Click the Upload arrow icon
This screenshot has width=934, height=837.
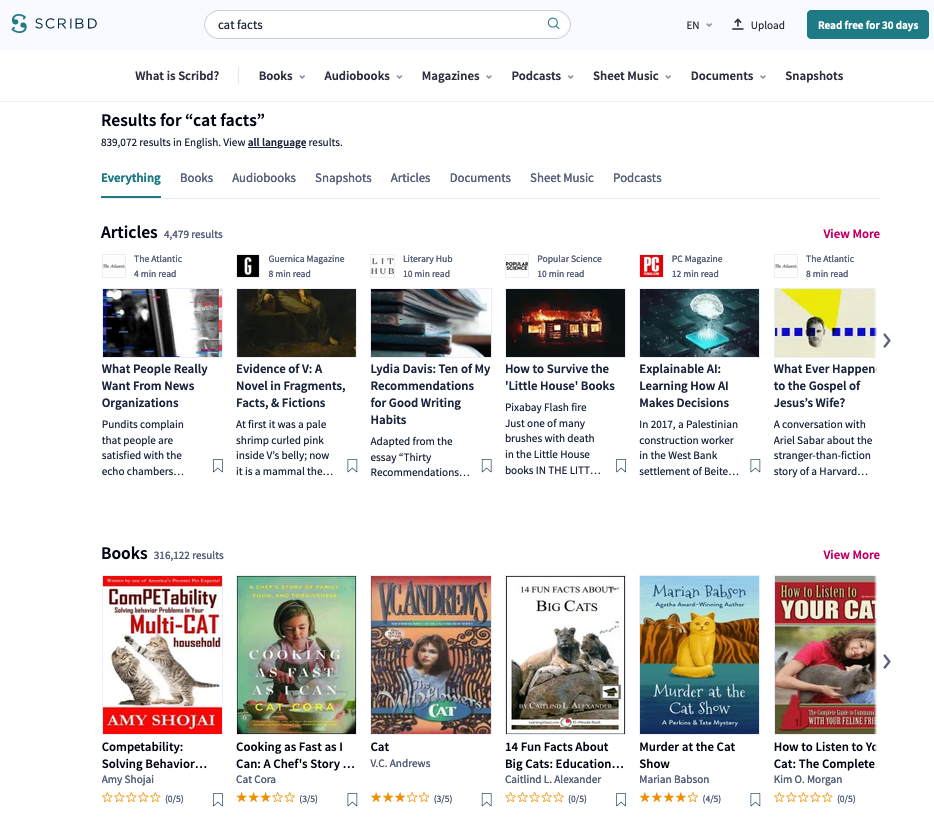(x=737, y=24)
